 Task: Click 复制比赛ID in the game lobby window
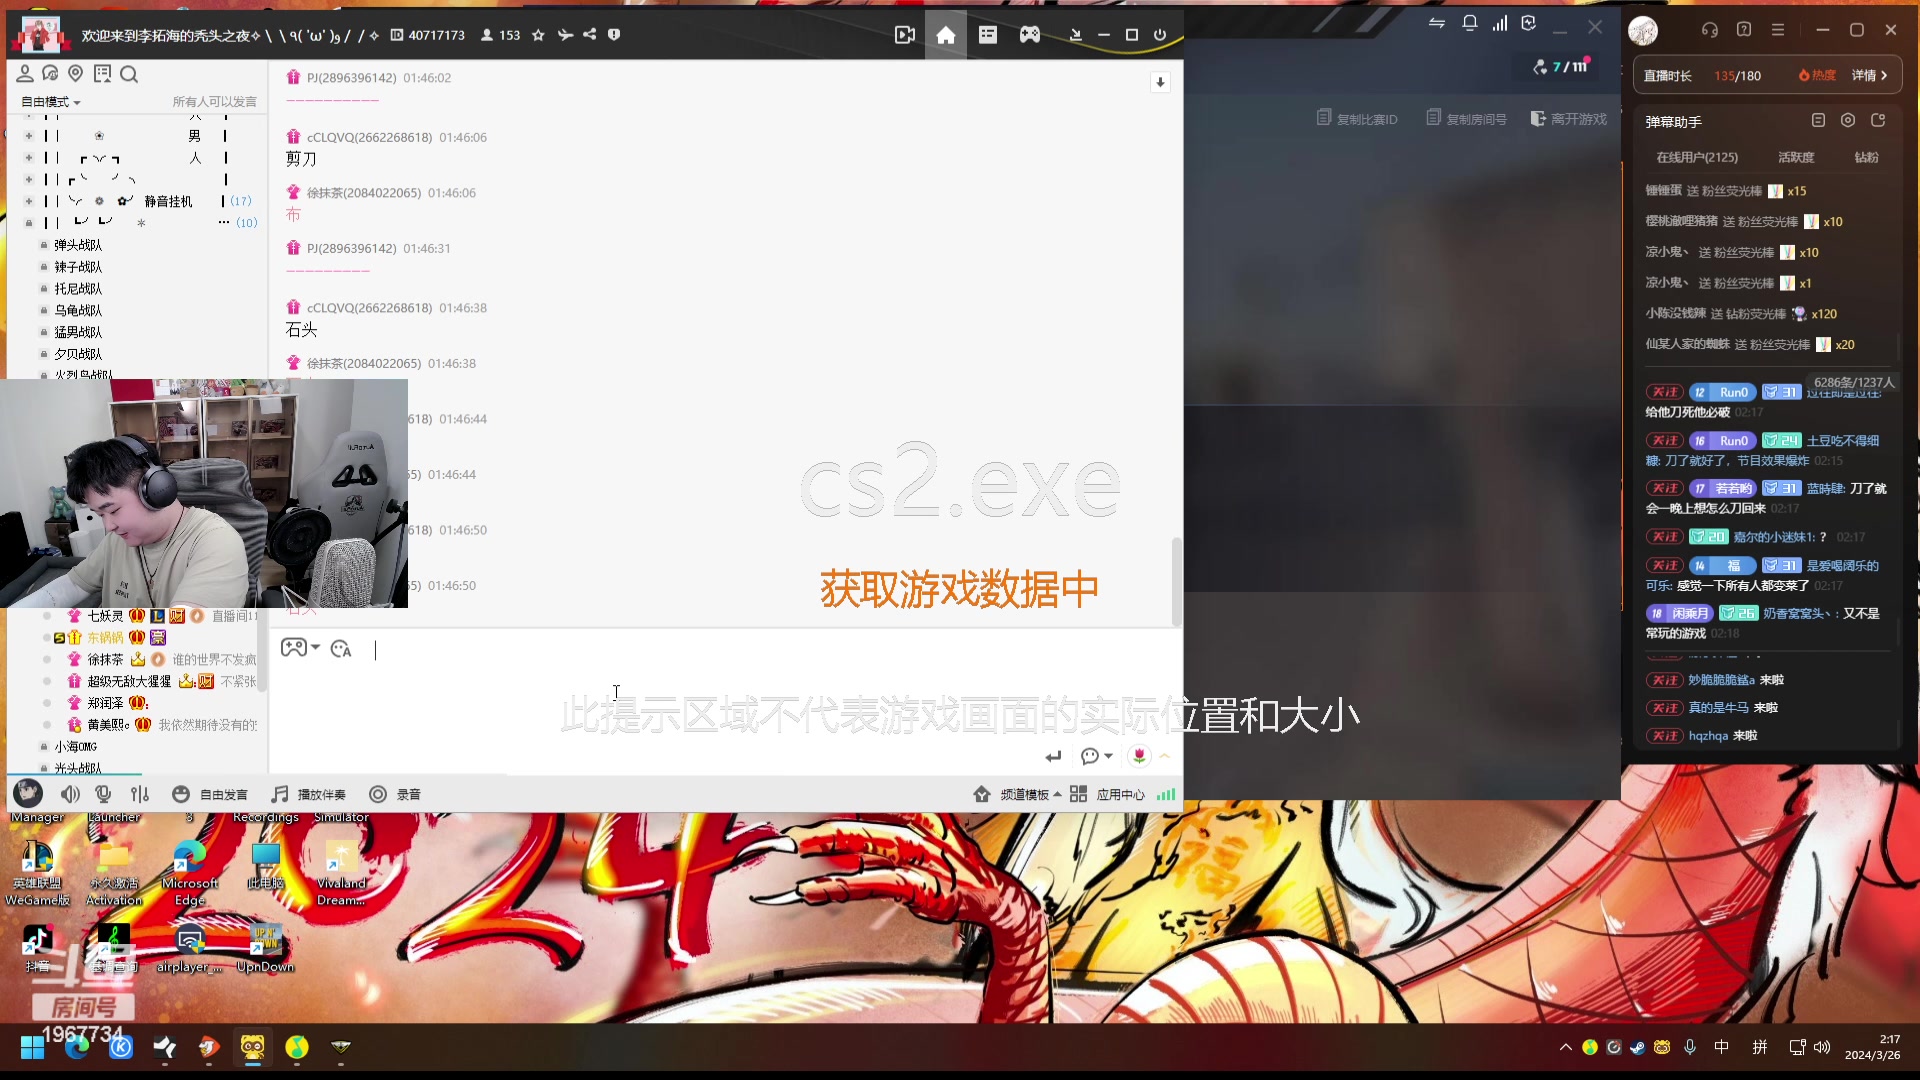pos(1358,119)
